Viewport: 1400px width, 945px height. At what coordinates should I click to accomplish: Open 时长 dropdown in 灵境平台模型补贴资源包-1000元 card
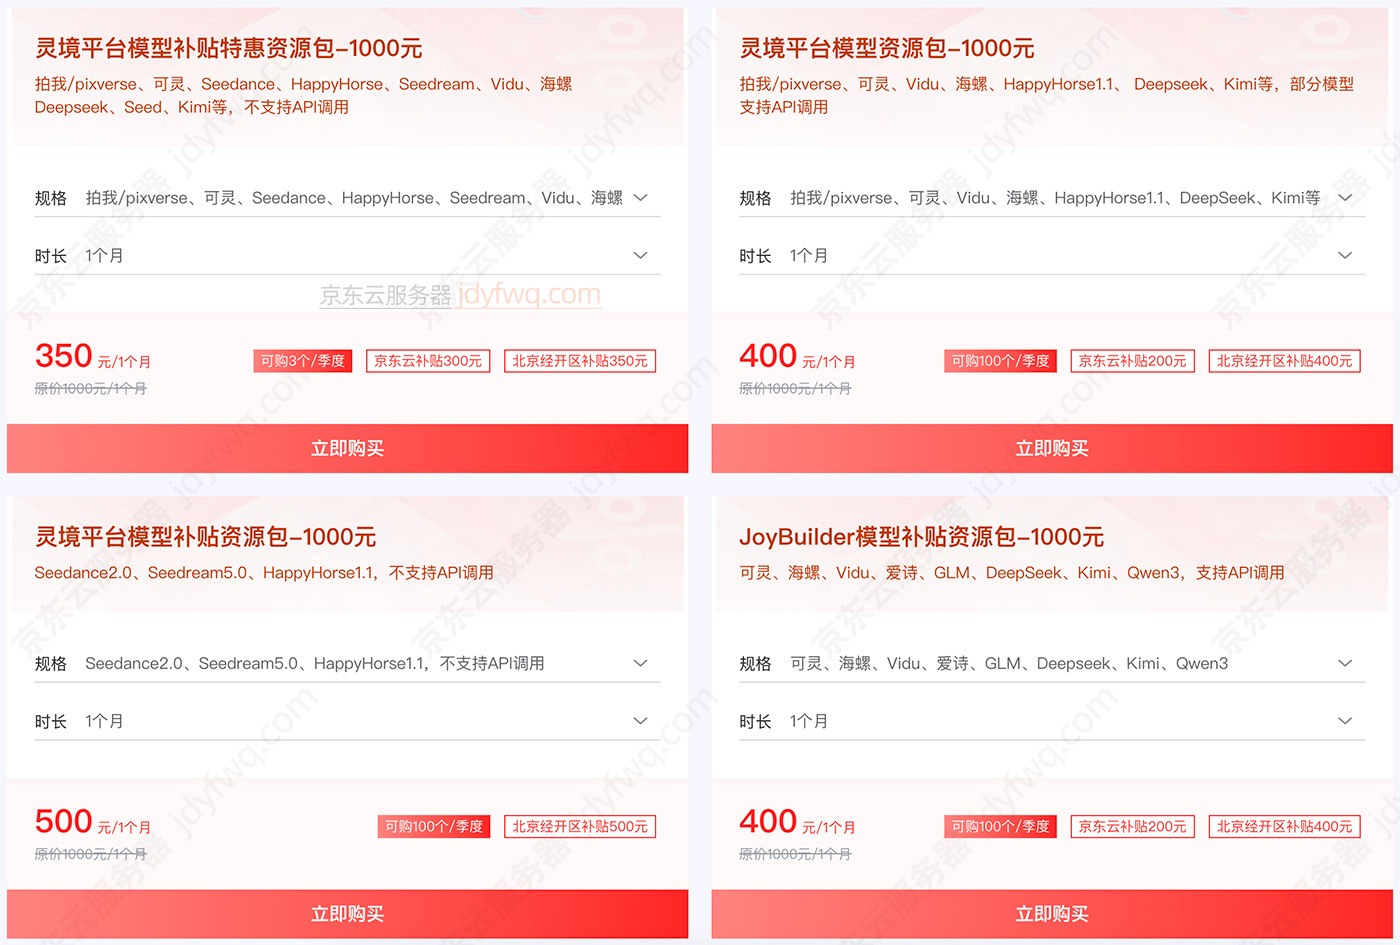tap(347, 721)
